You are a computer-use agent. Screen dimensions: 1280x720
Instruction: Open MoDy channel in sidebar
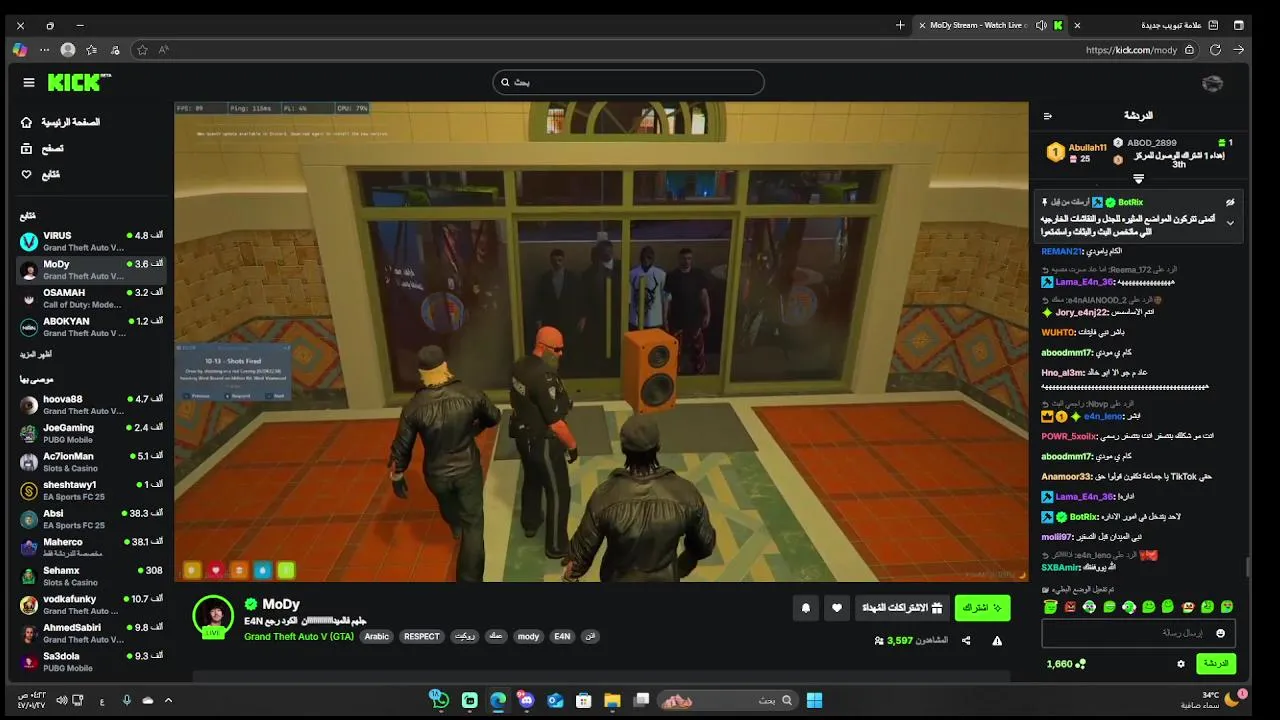coord(91,270)
